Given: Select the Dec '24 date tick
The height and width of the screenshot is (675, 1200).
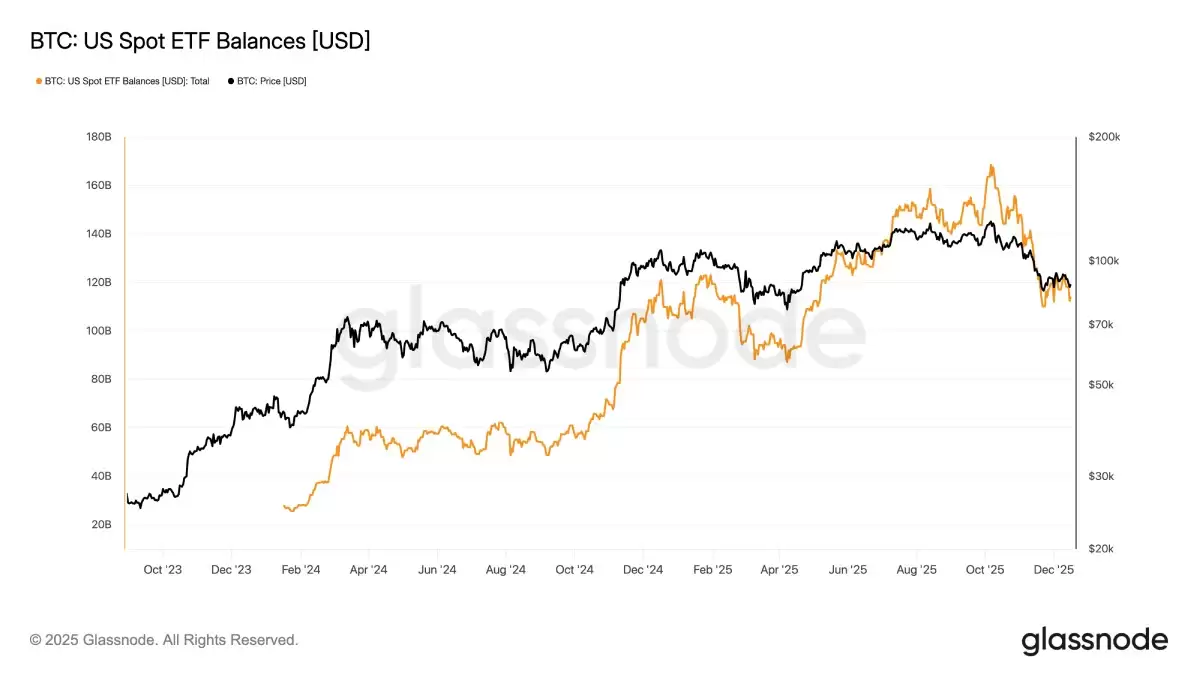Looking at the screenshot, I should tap(643, 569).
